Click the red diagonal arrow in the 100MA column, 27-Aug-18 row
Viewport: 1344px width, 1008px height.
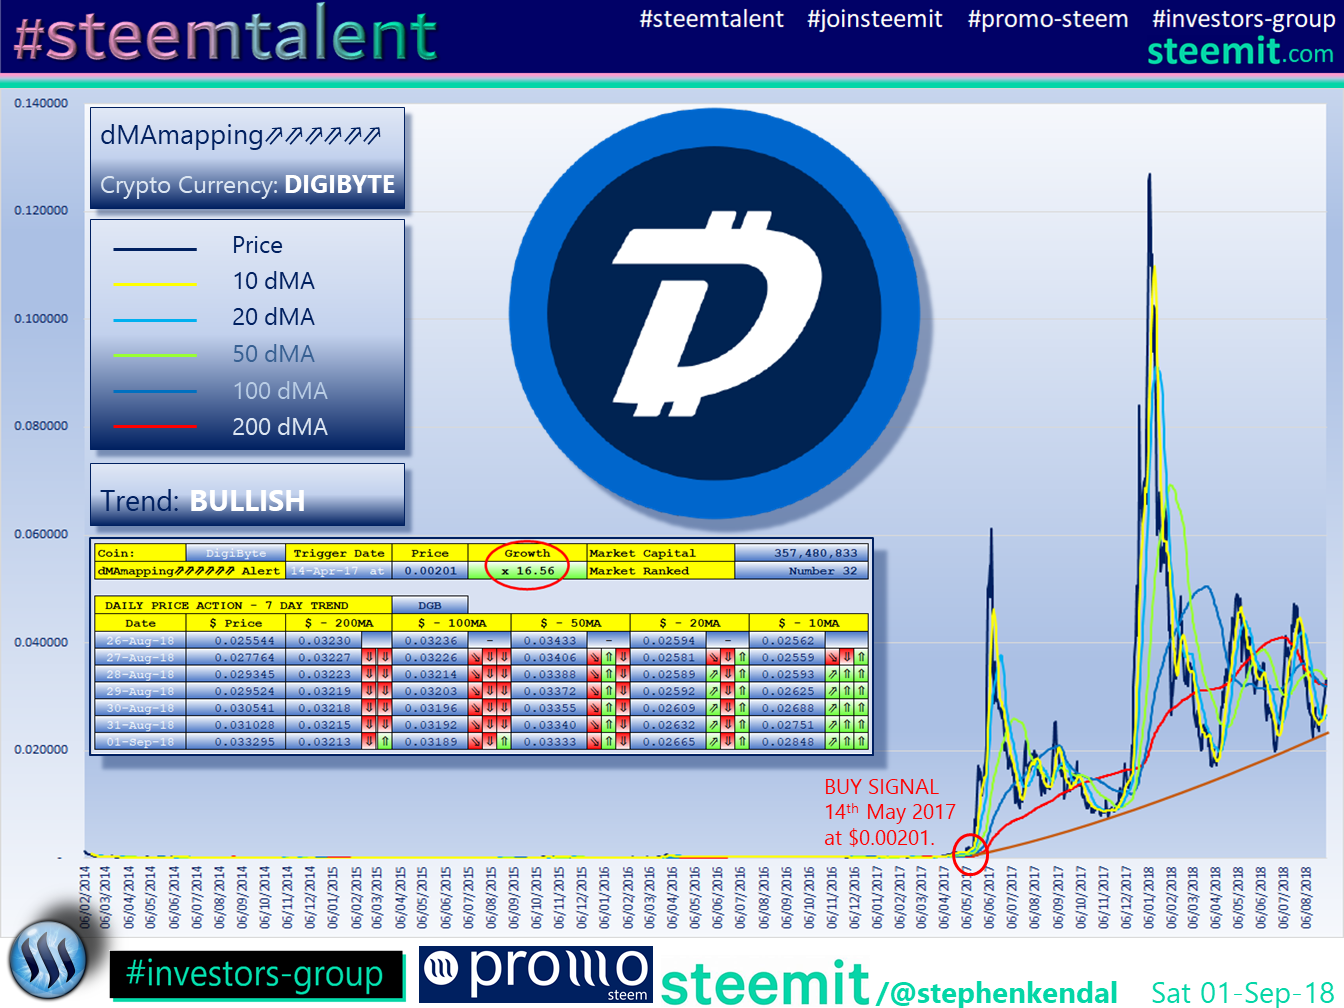click(475, 657)
